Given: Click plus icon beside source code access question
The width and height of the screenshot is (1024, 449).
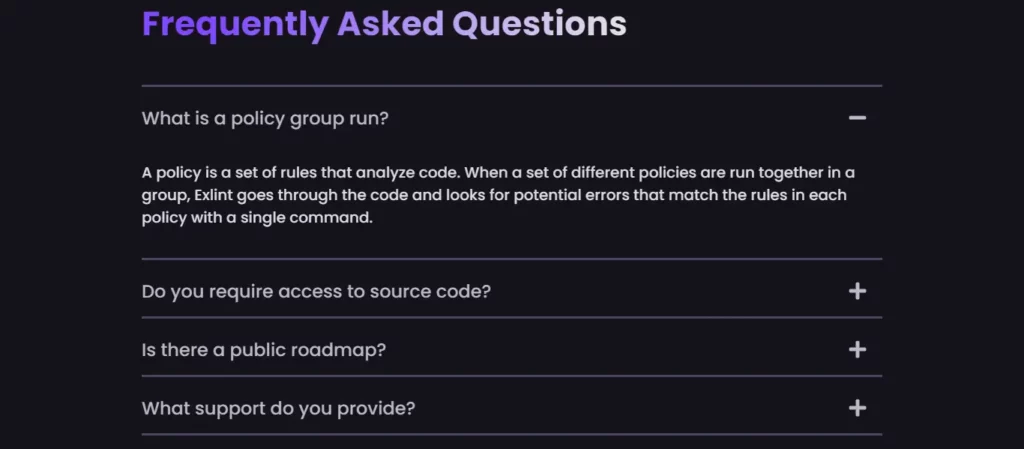Looking at the screenshot, I should [x=857, y=291].
